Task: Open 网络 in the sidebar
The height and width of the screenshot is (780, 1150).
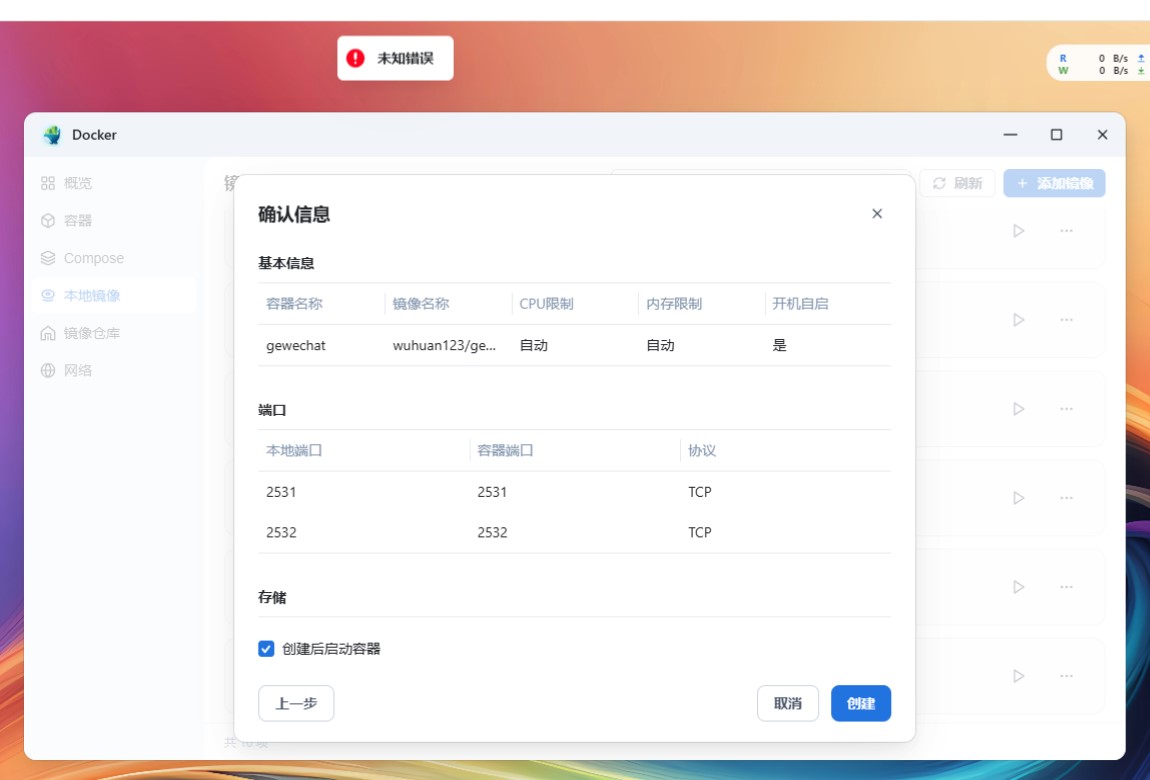Action: pyautogui.click(x=113, y=370)
